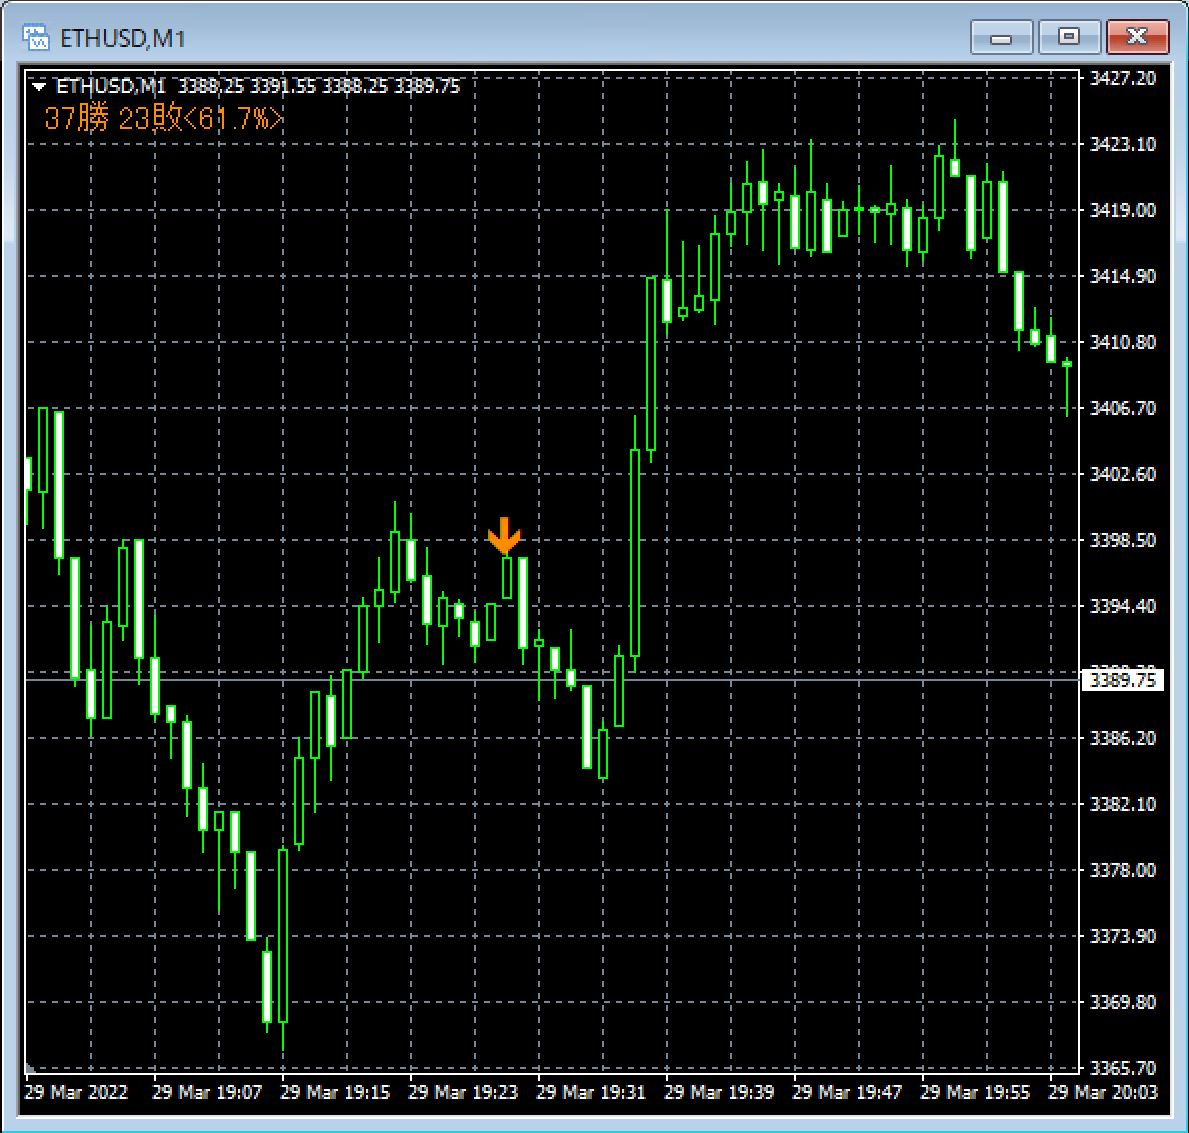Click the 3365.70 price scale label
This screenshot has height=1133, width=1189.
coord(1123,1068)
